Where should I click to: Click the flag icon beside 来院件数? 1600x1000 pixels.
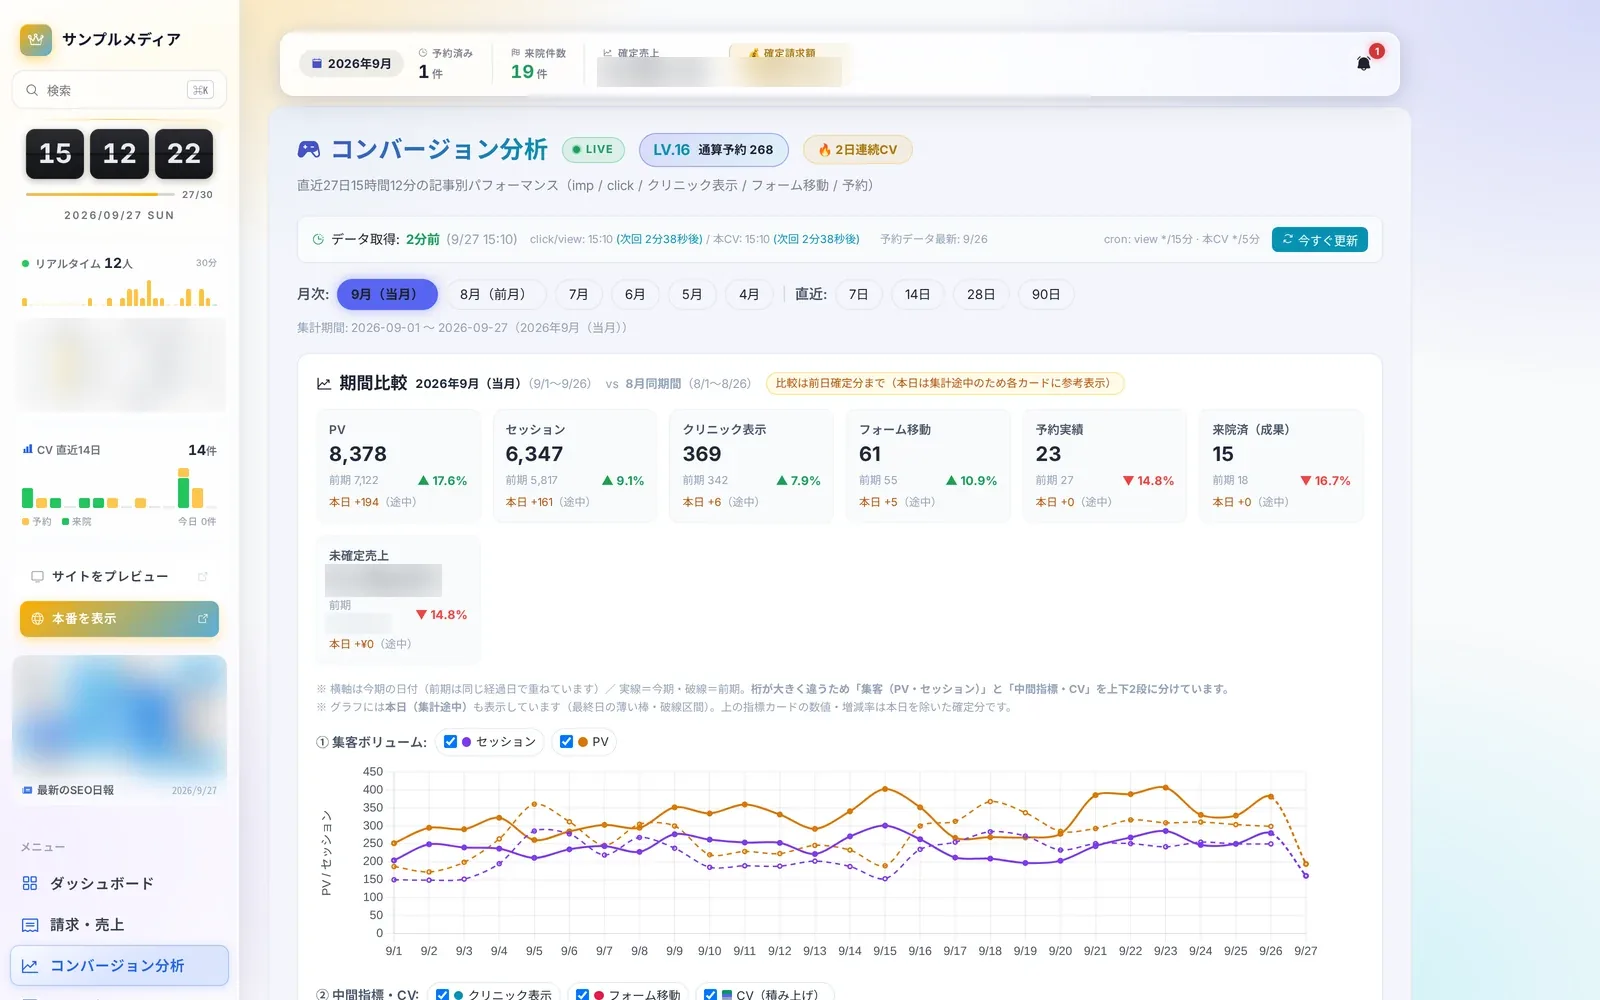(515, 53)
